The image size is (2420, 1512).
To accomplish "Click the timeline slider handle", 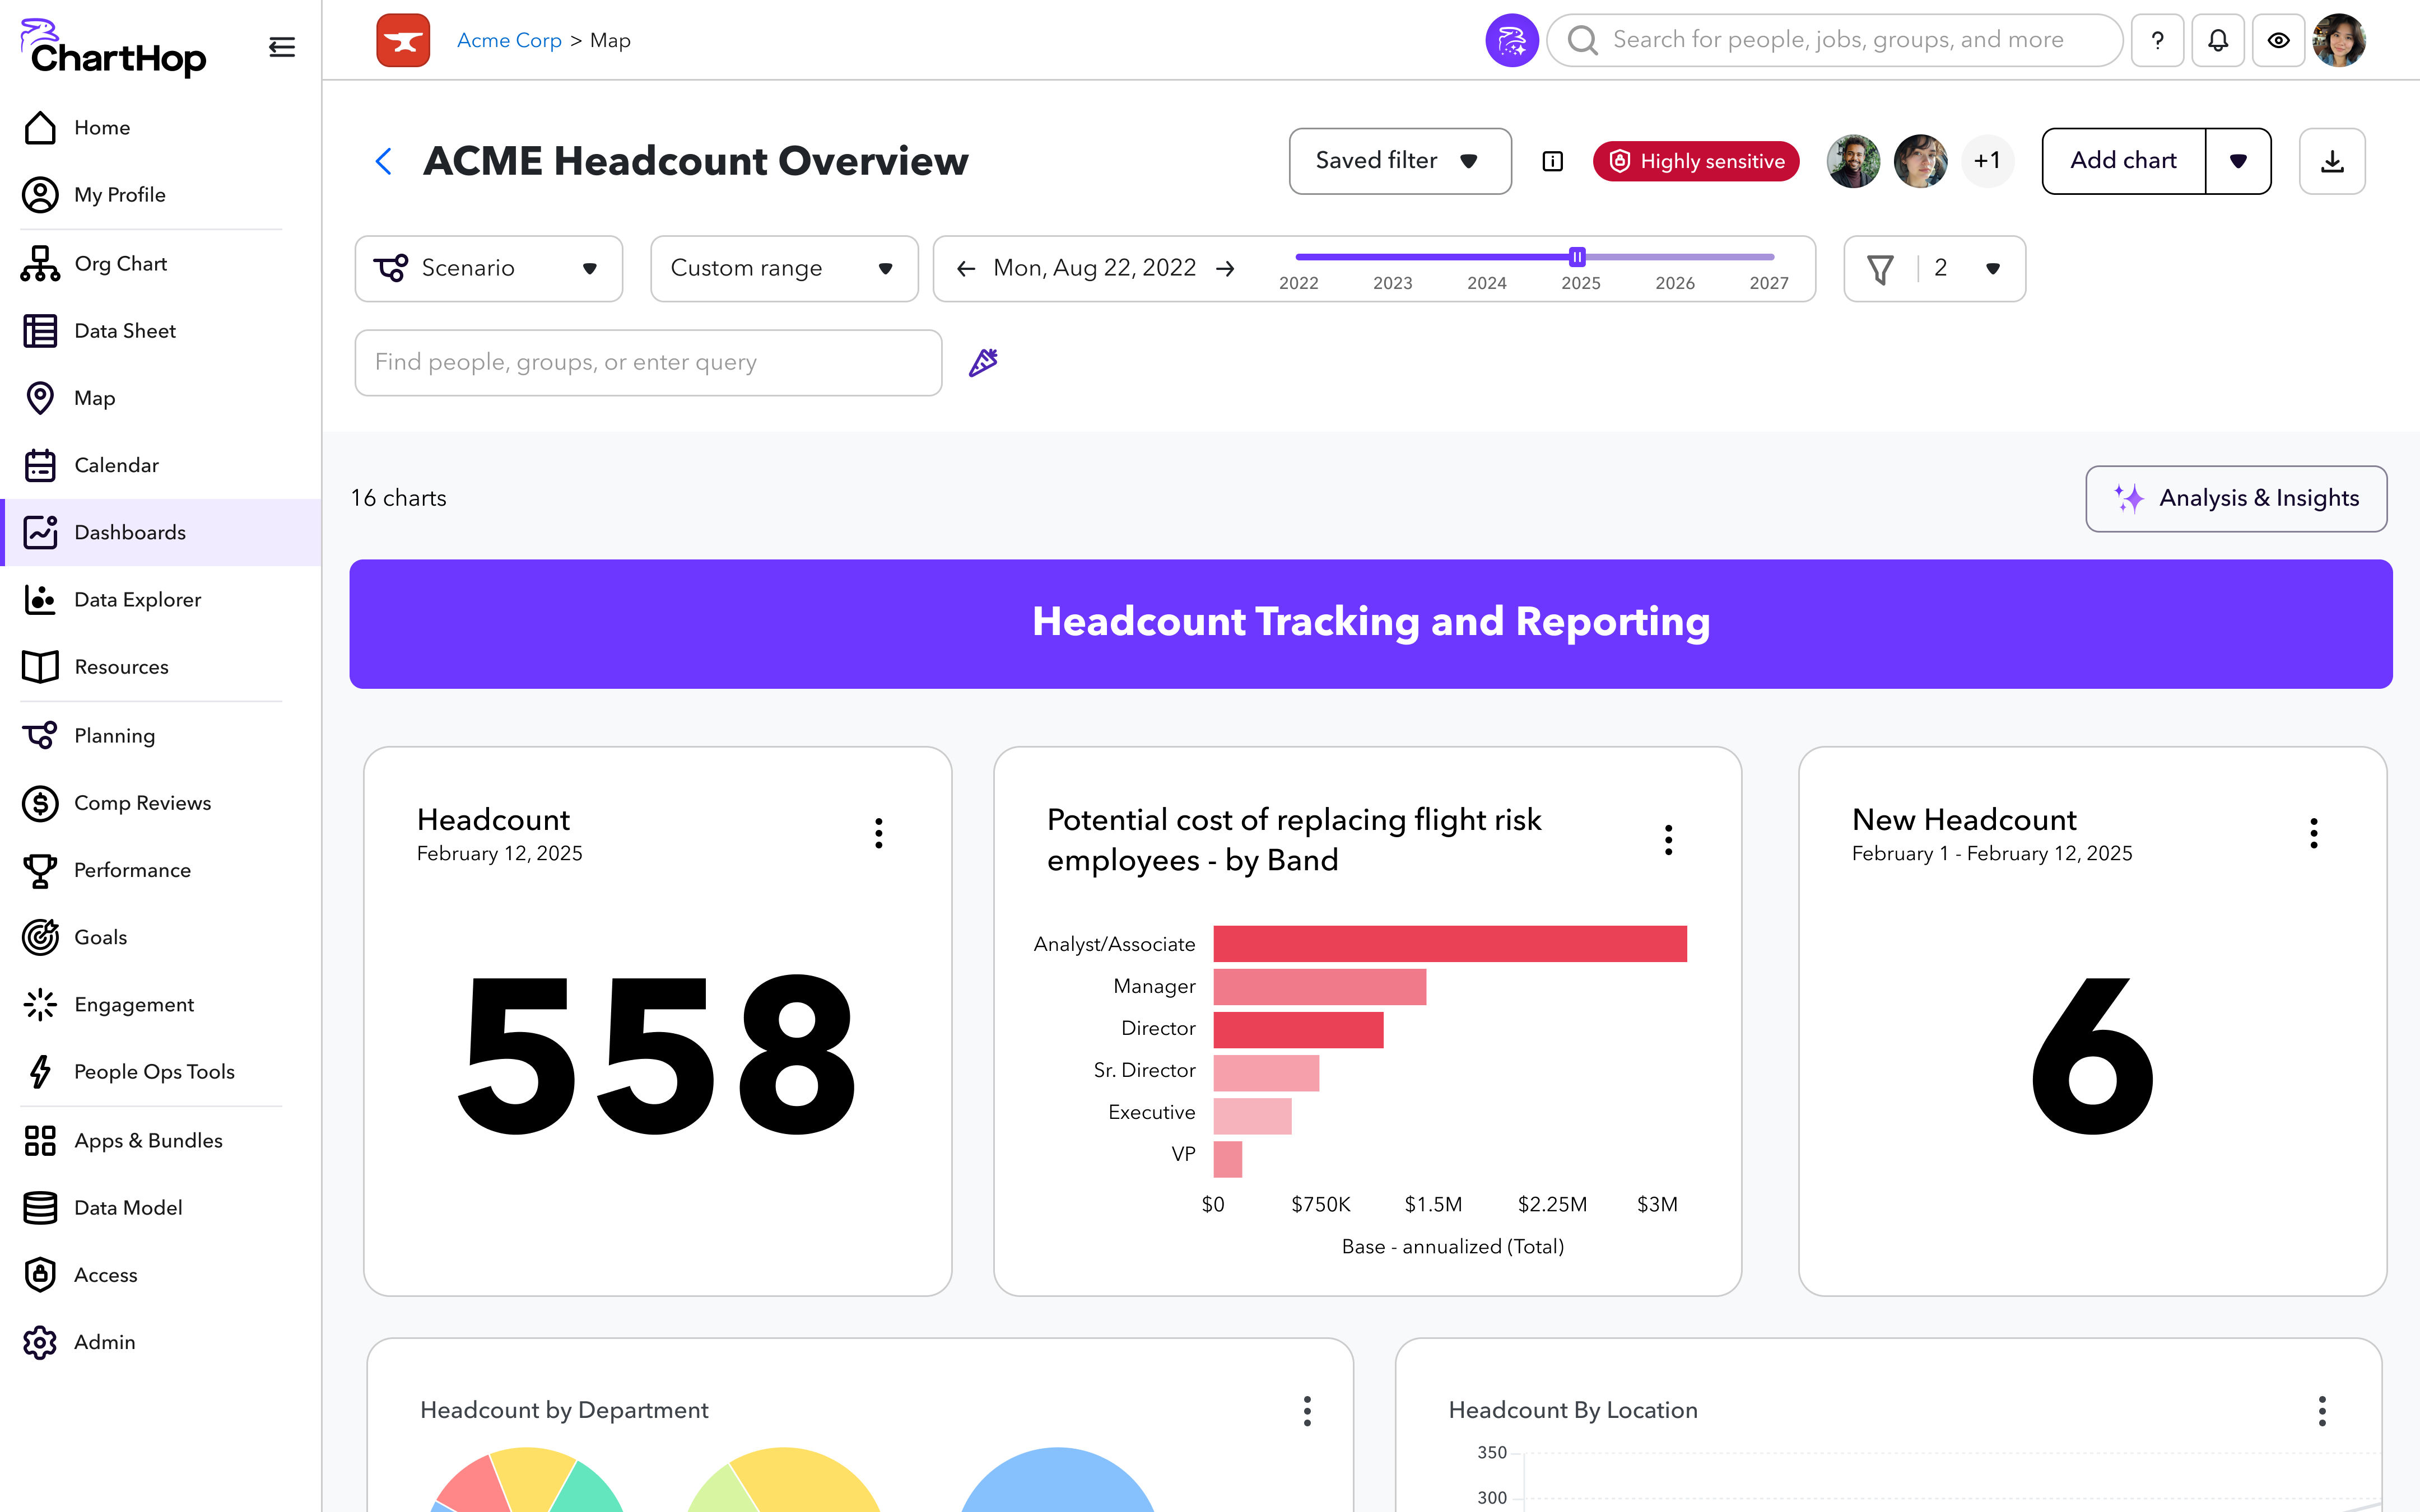I will (x=1577, y=257).
